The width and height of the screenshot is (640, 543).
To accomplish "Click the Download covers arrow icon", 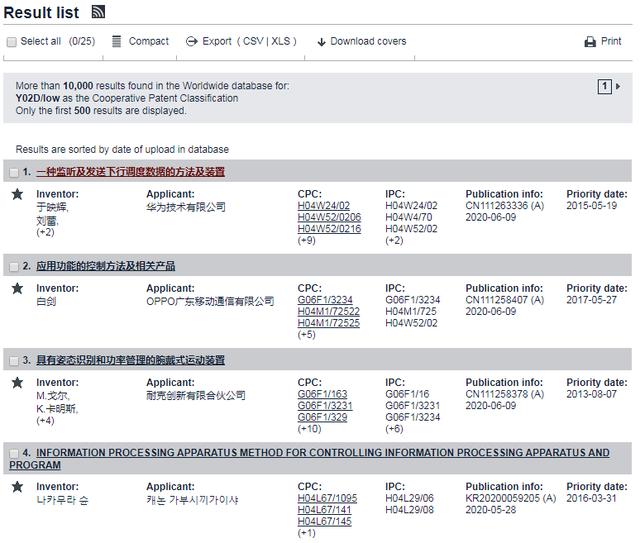I will [x=322, y=42].
